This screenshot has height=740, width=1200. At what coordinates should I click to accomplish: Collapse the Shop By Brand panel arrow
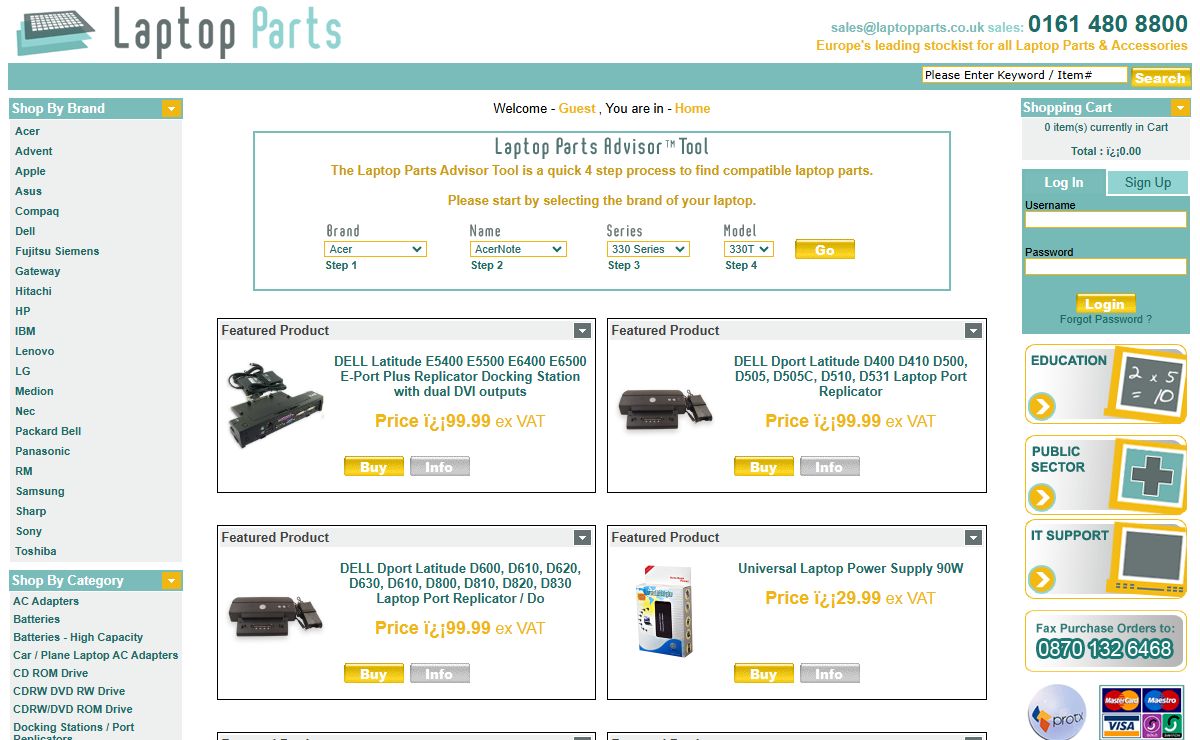click(x=171, y=108)
